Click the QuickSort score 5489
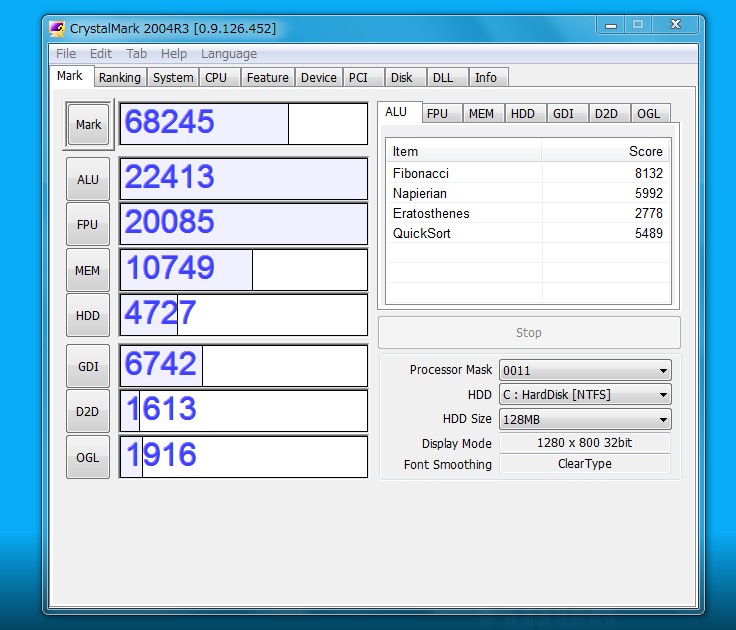 (649, 233)
